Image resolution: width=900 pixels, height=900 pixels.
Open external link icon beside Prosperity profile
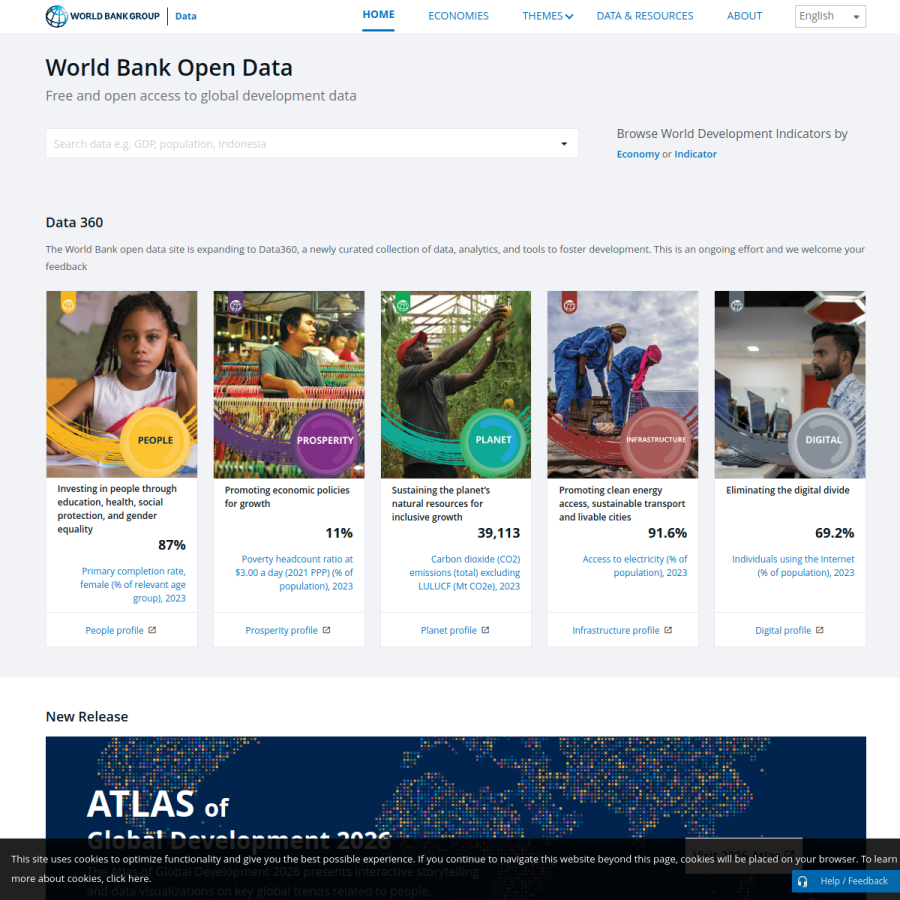coord(326,630)
